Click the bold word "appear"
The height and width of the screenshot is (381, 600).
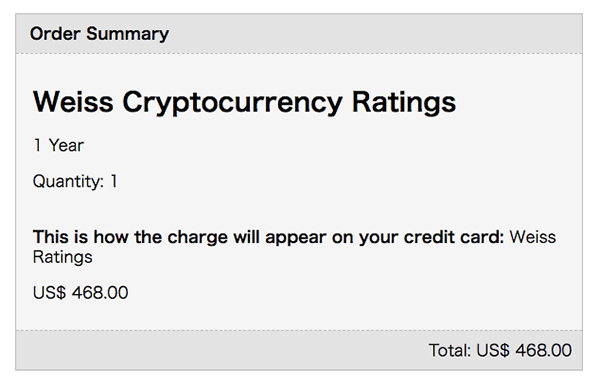tap(295, 239)
